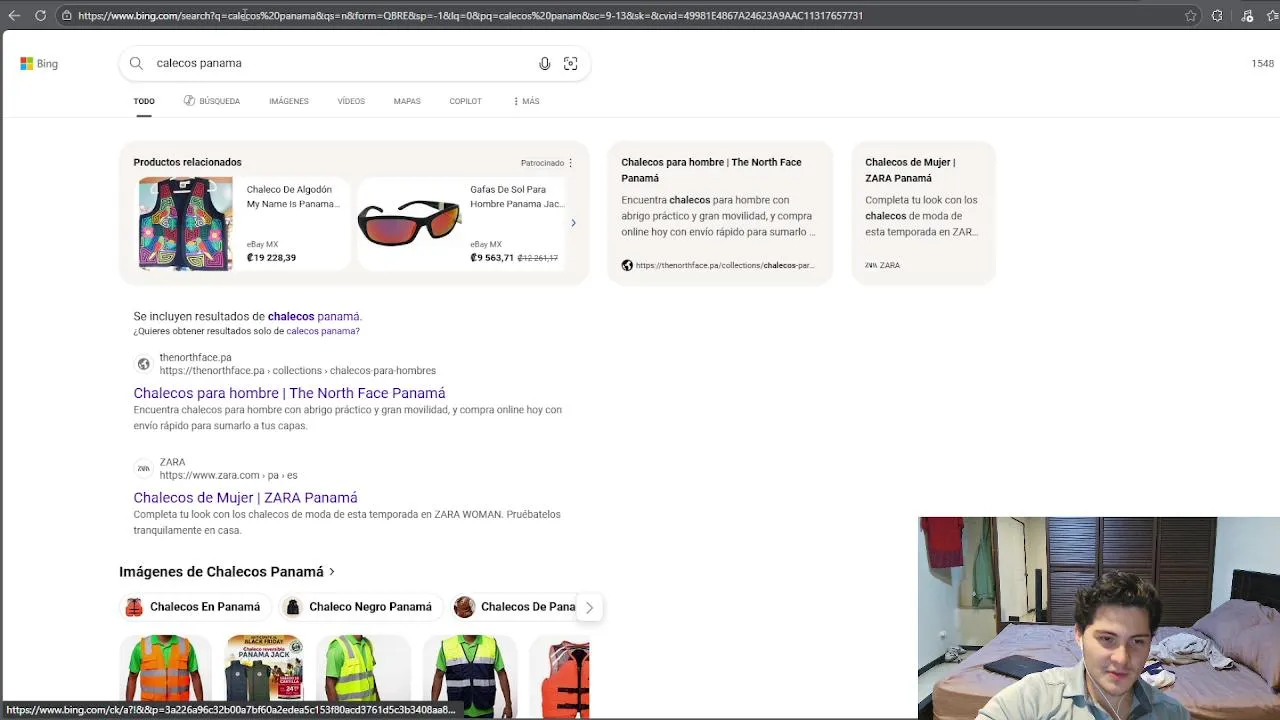Screen dimensions: 1280x720
Task: Click the Bing logo
Action: [39, 63]
